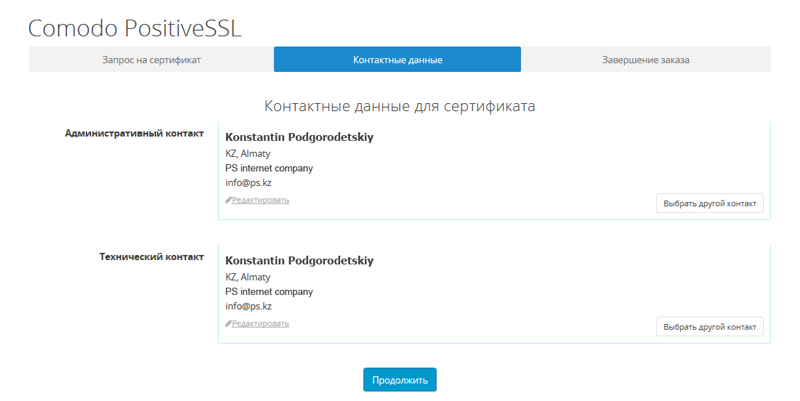Click the Технический контакт label
800x401 pixels.
click(152, 257)
